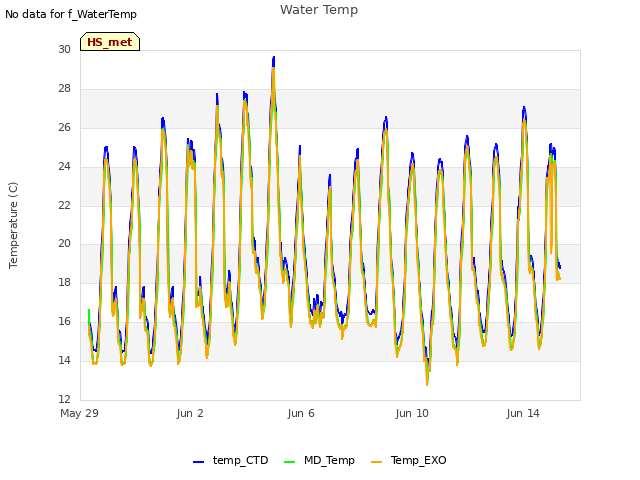
Task: Click the highest temperature peak near 30
Action: pyautogui.click(x=273, y=58)
